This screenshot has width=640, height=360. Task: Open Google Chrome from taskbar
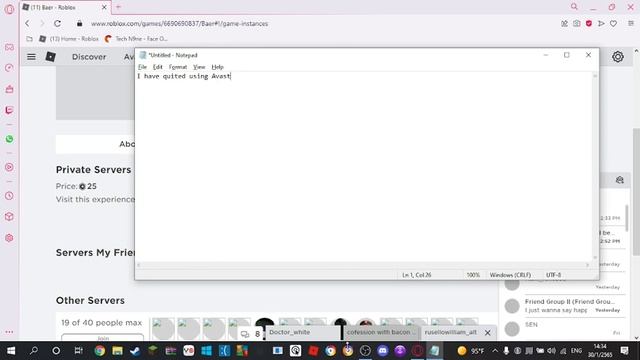(x=100, y=351)
